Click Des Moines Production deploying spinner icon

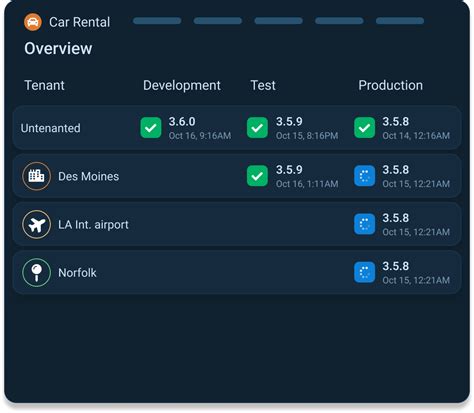click(x=364, y=176)
